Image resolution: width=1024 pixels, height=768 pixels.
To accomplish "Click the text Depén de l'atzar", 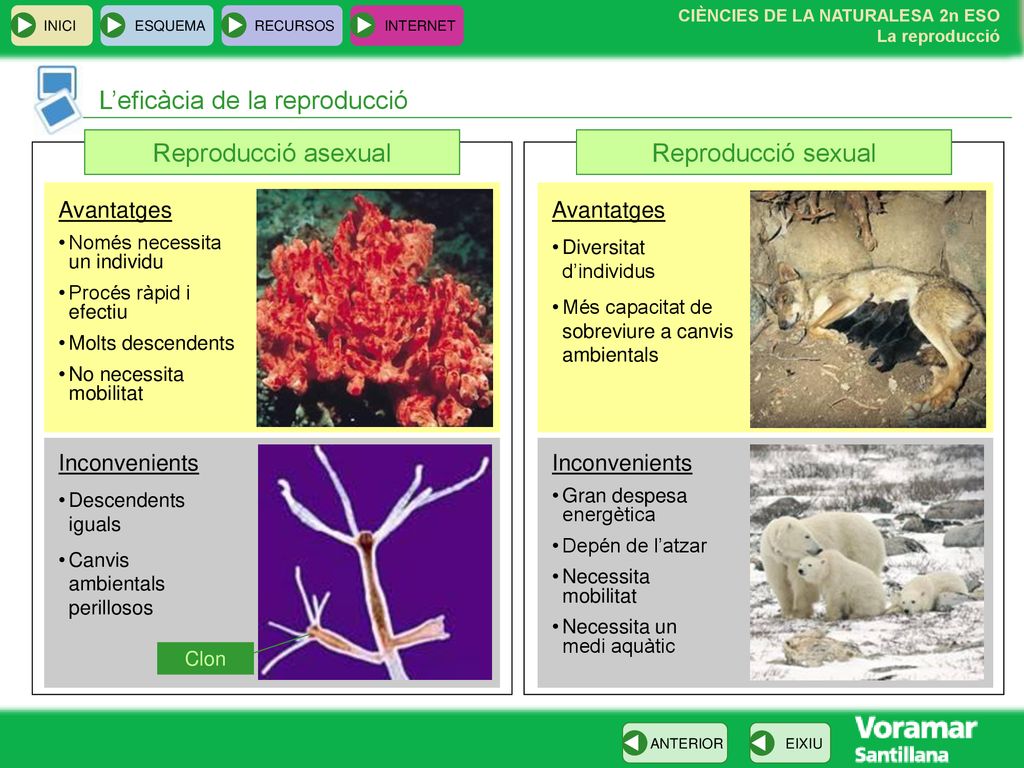I will pos(634,545).
